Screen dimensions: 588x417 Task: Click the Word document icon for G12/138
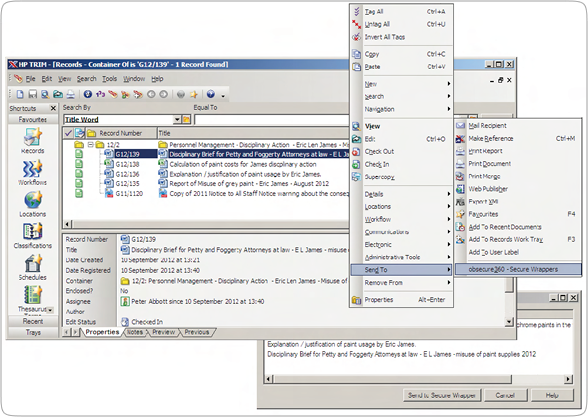point(109,164)
